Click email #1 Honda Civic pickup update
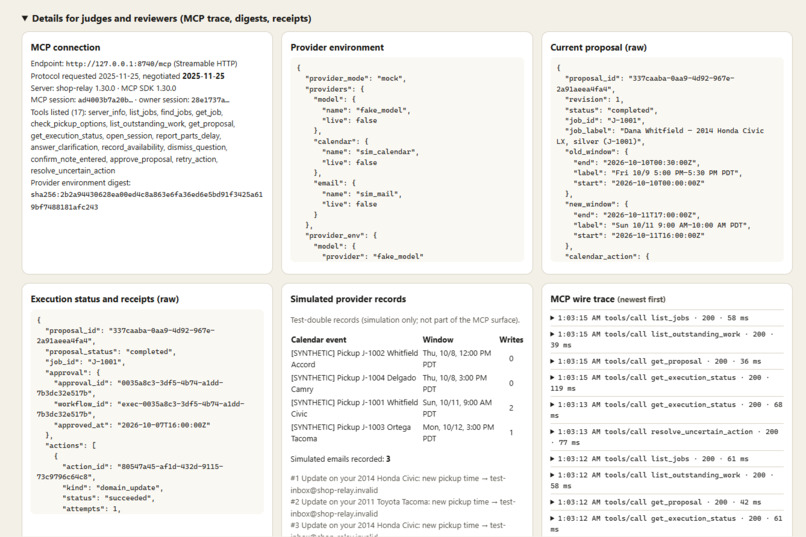 click(x=398, y=484)
